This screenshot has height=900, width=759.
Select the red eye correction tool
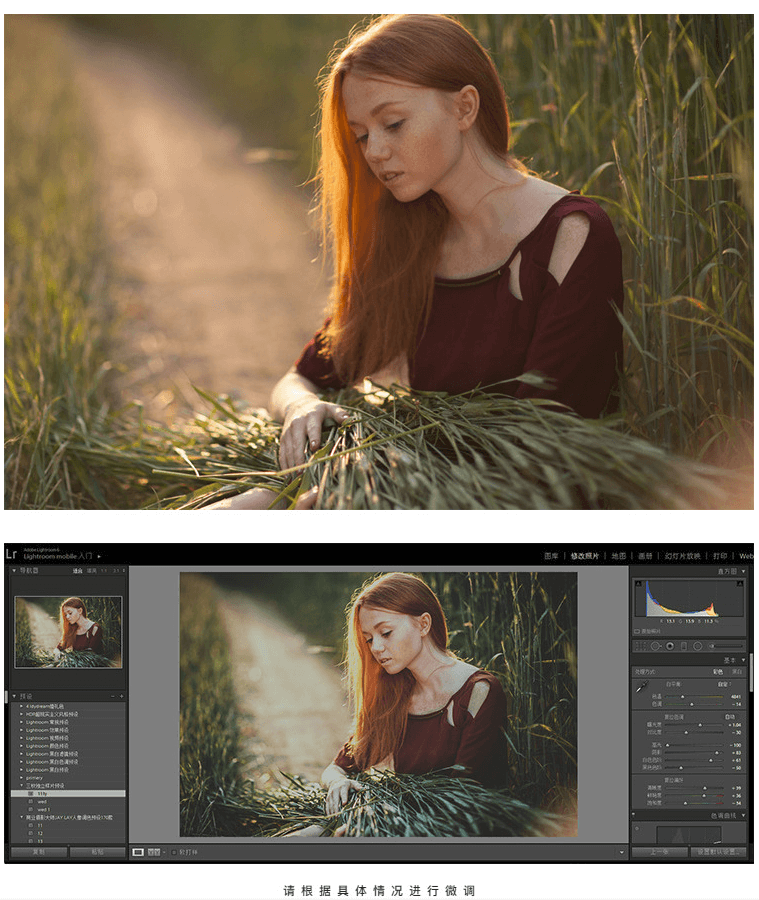(669, 646)
